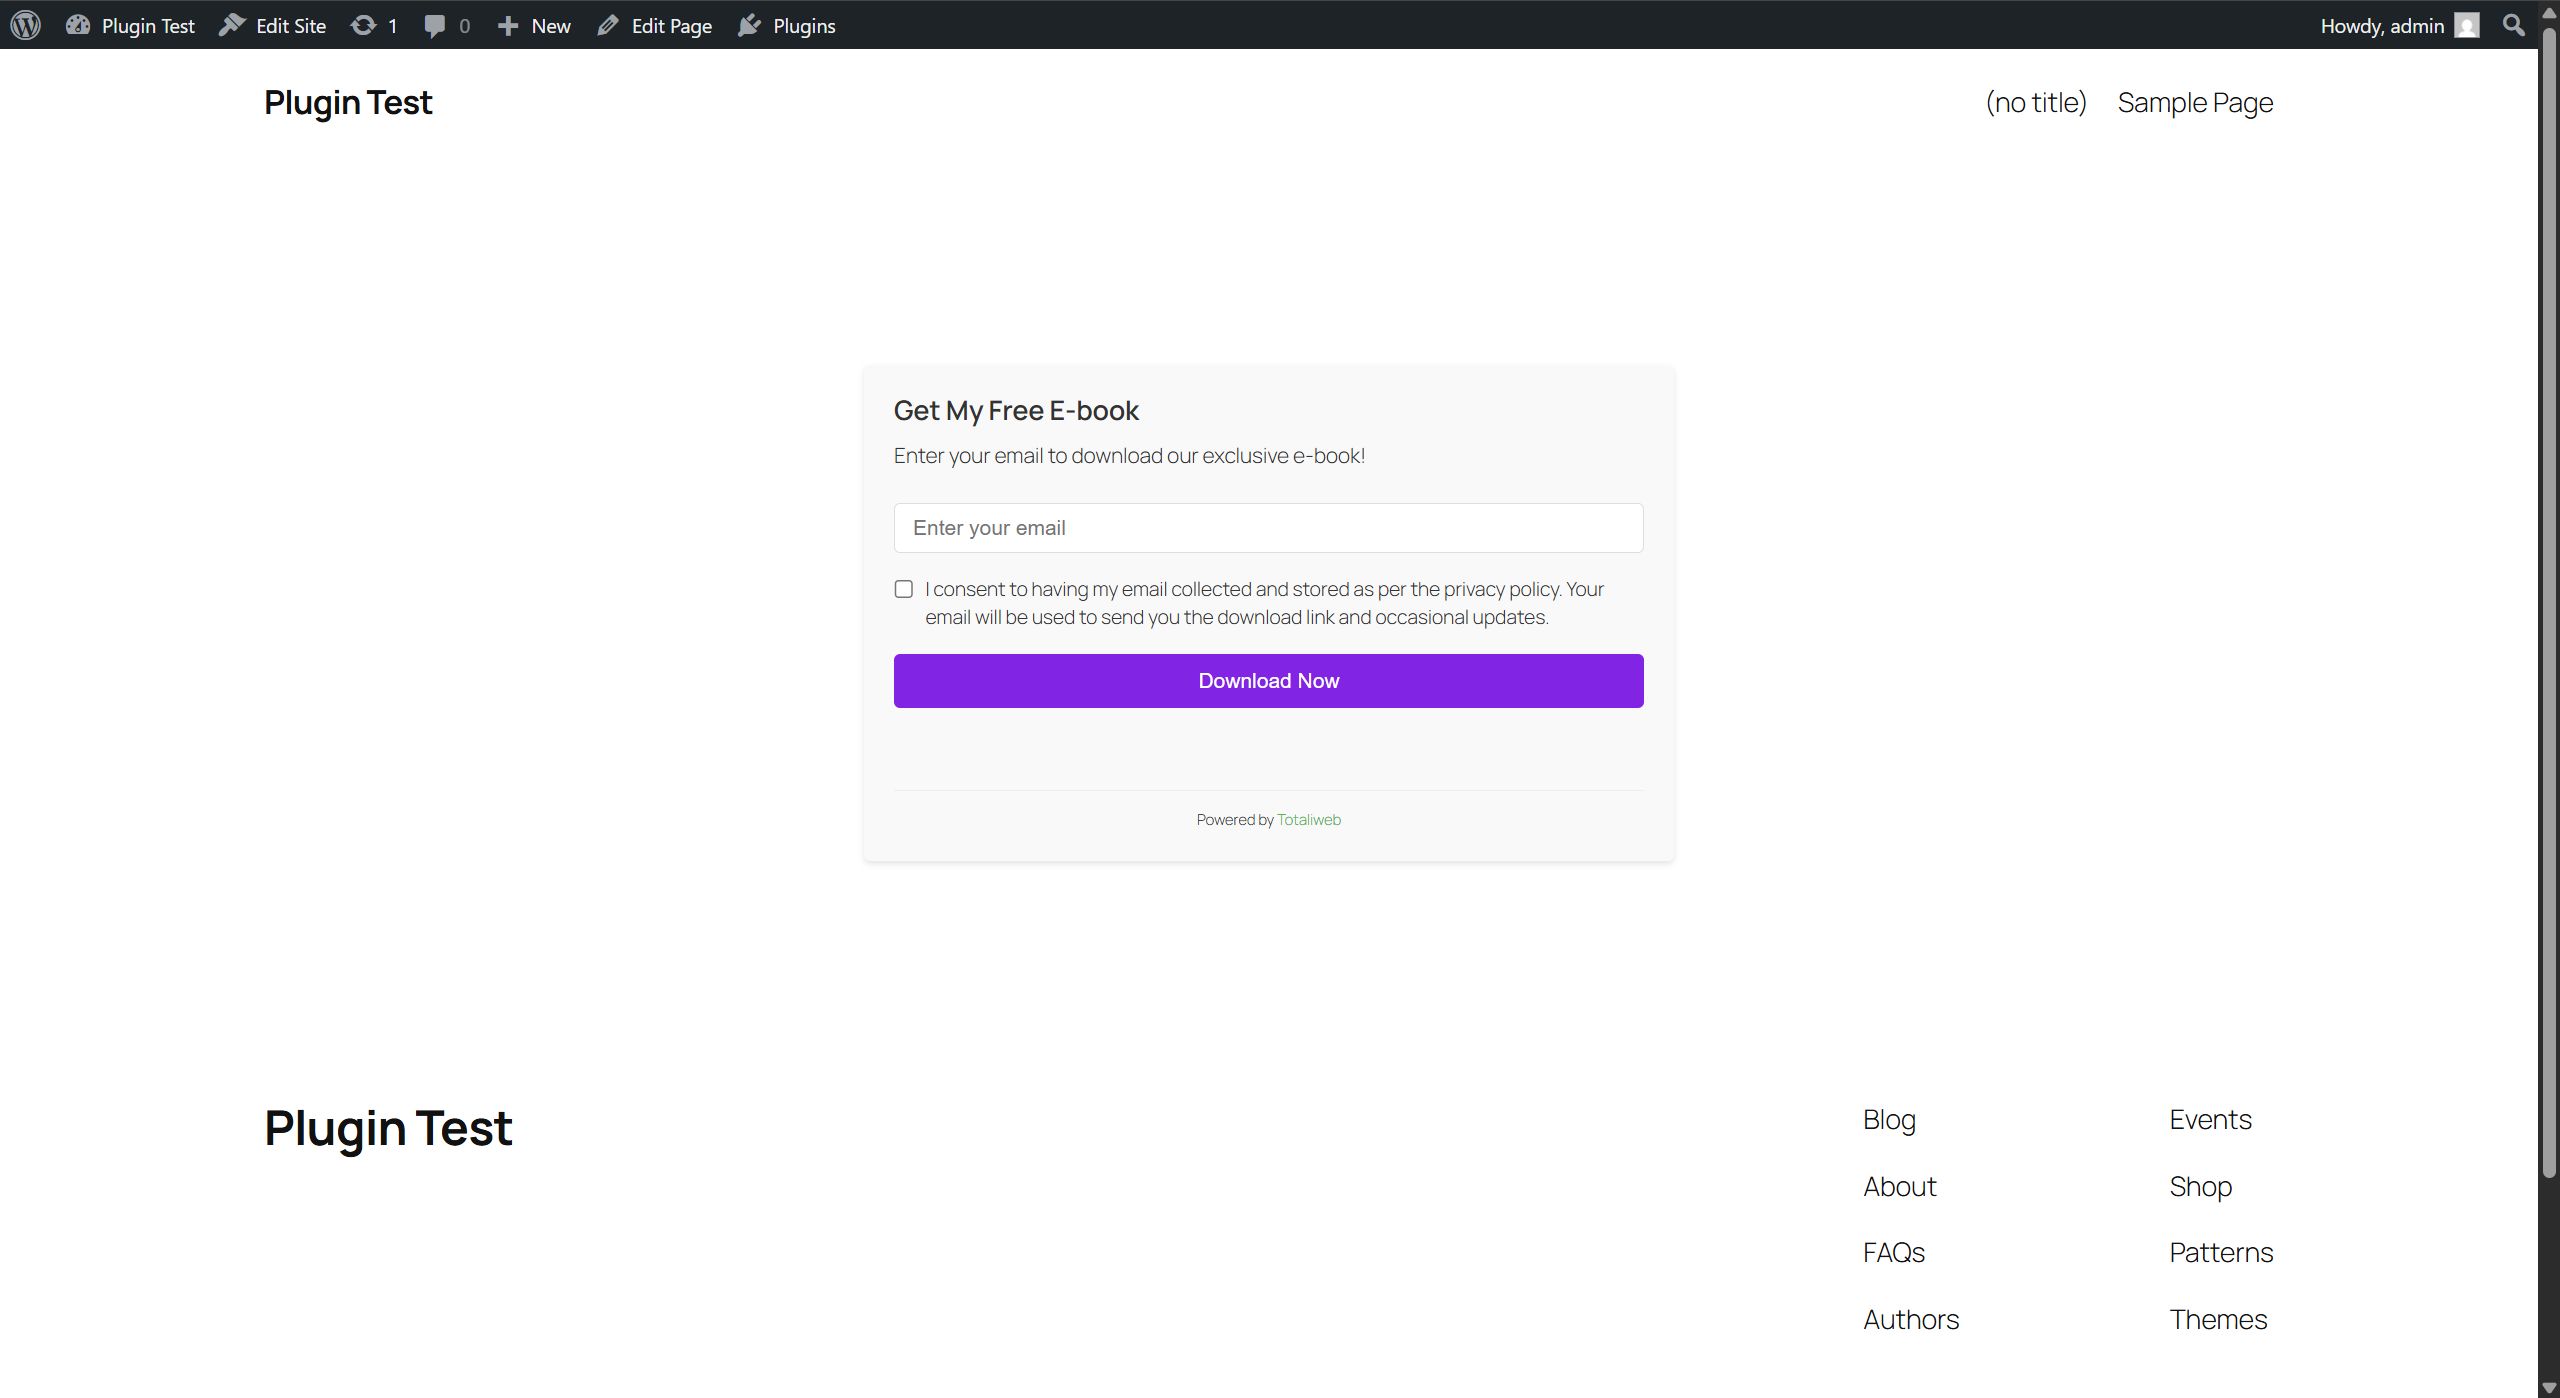Click the Enter your email field
The image size is (2560, 1398).
click(1268, 528)
